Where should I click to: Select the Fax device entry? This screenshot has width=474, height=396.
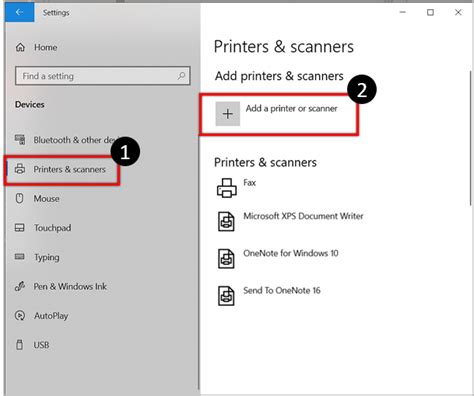click(x=237, y=188)
